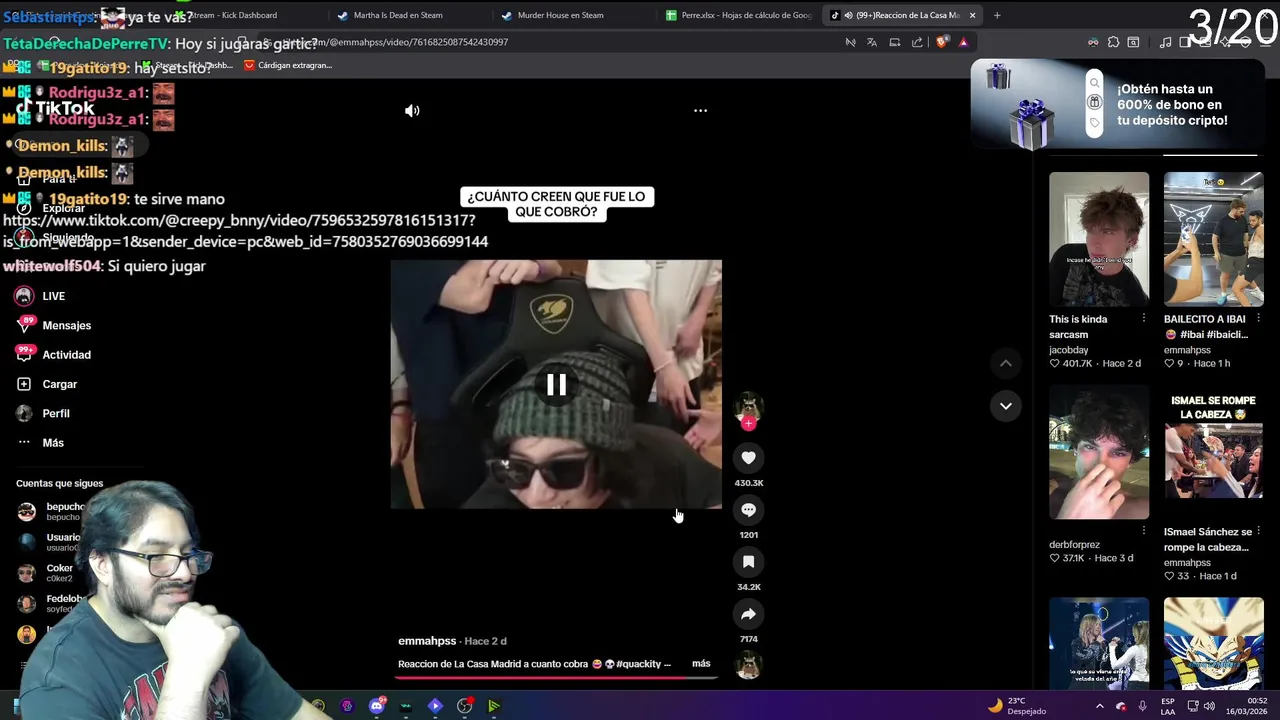Open LIVE in the TikTok sidebar

tap(53, 296)
